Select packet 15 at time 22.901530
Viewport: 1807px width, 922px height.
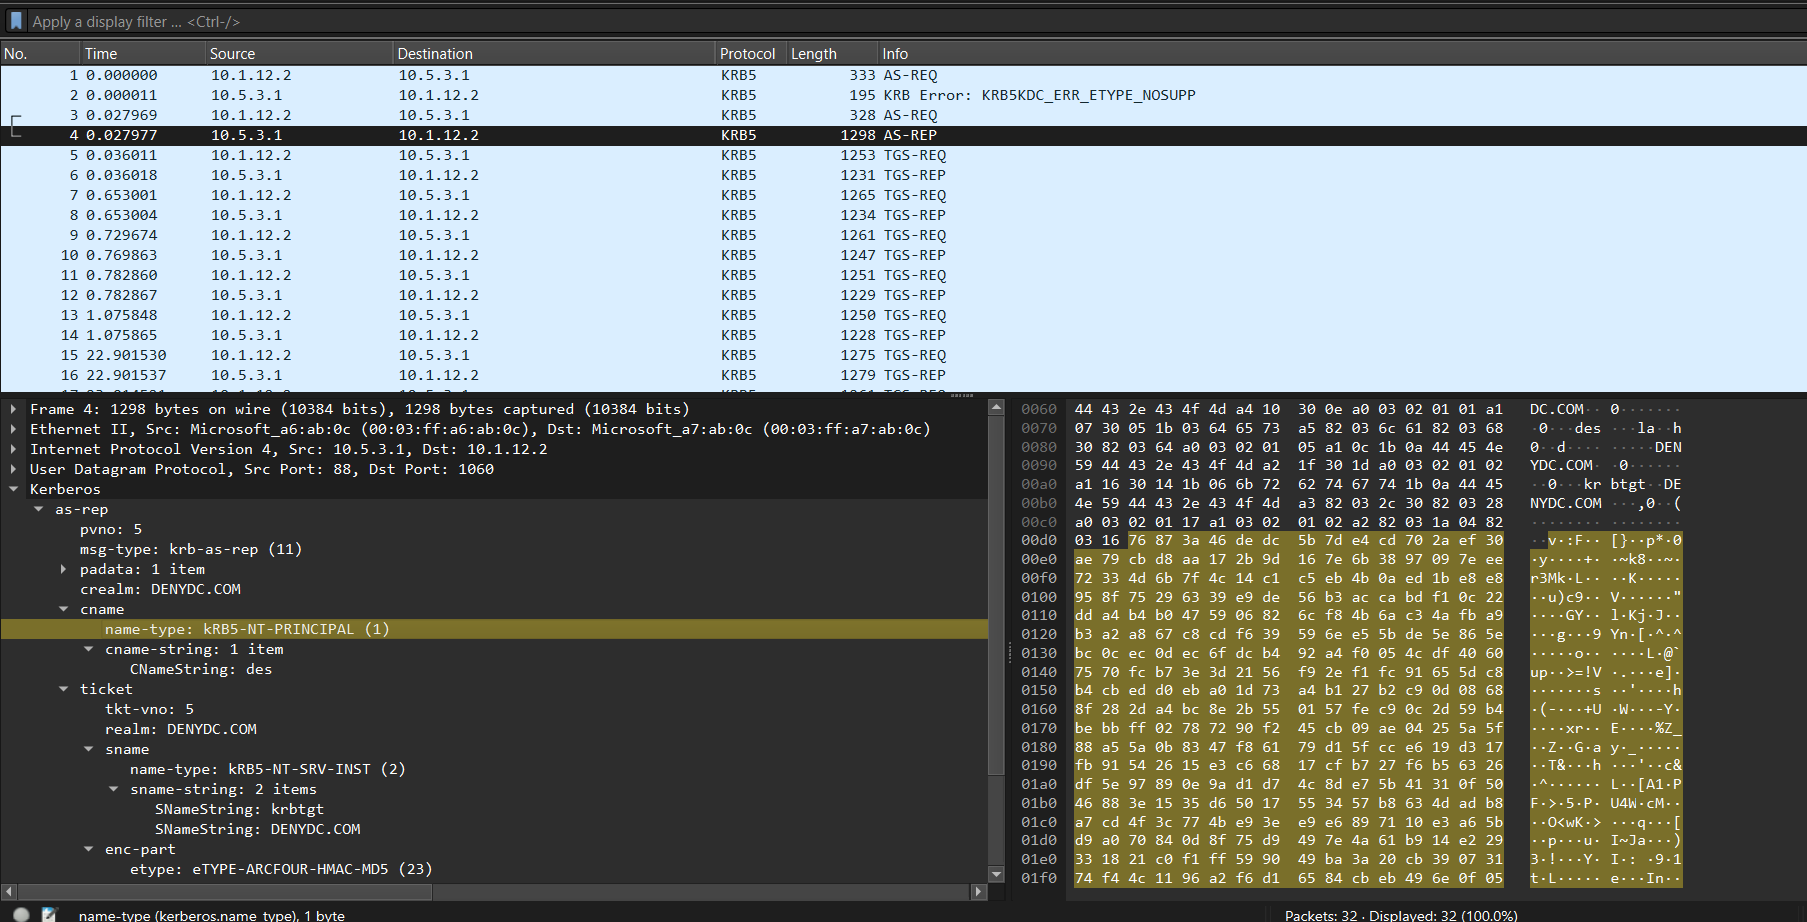pyautogui.click(x=903, y=355)
